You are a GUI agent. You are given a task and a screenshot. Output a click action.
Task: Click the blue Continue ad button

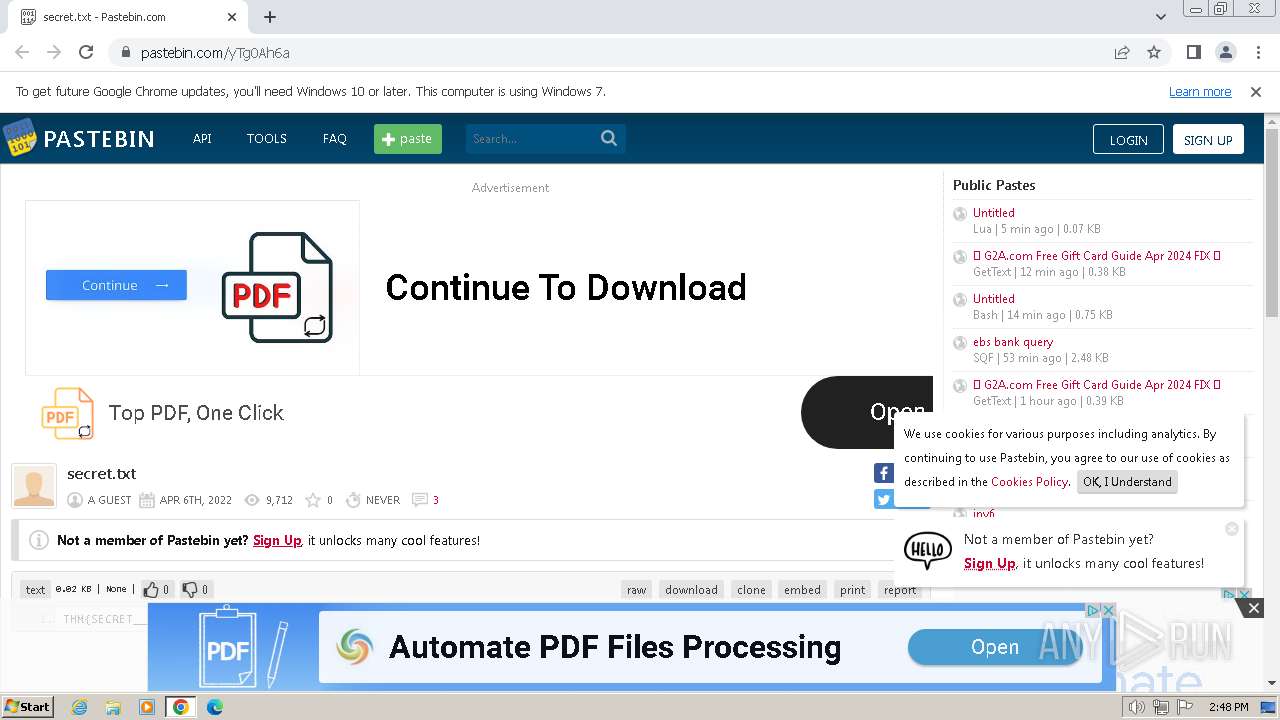pos(116,285)
